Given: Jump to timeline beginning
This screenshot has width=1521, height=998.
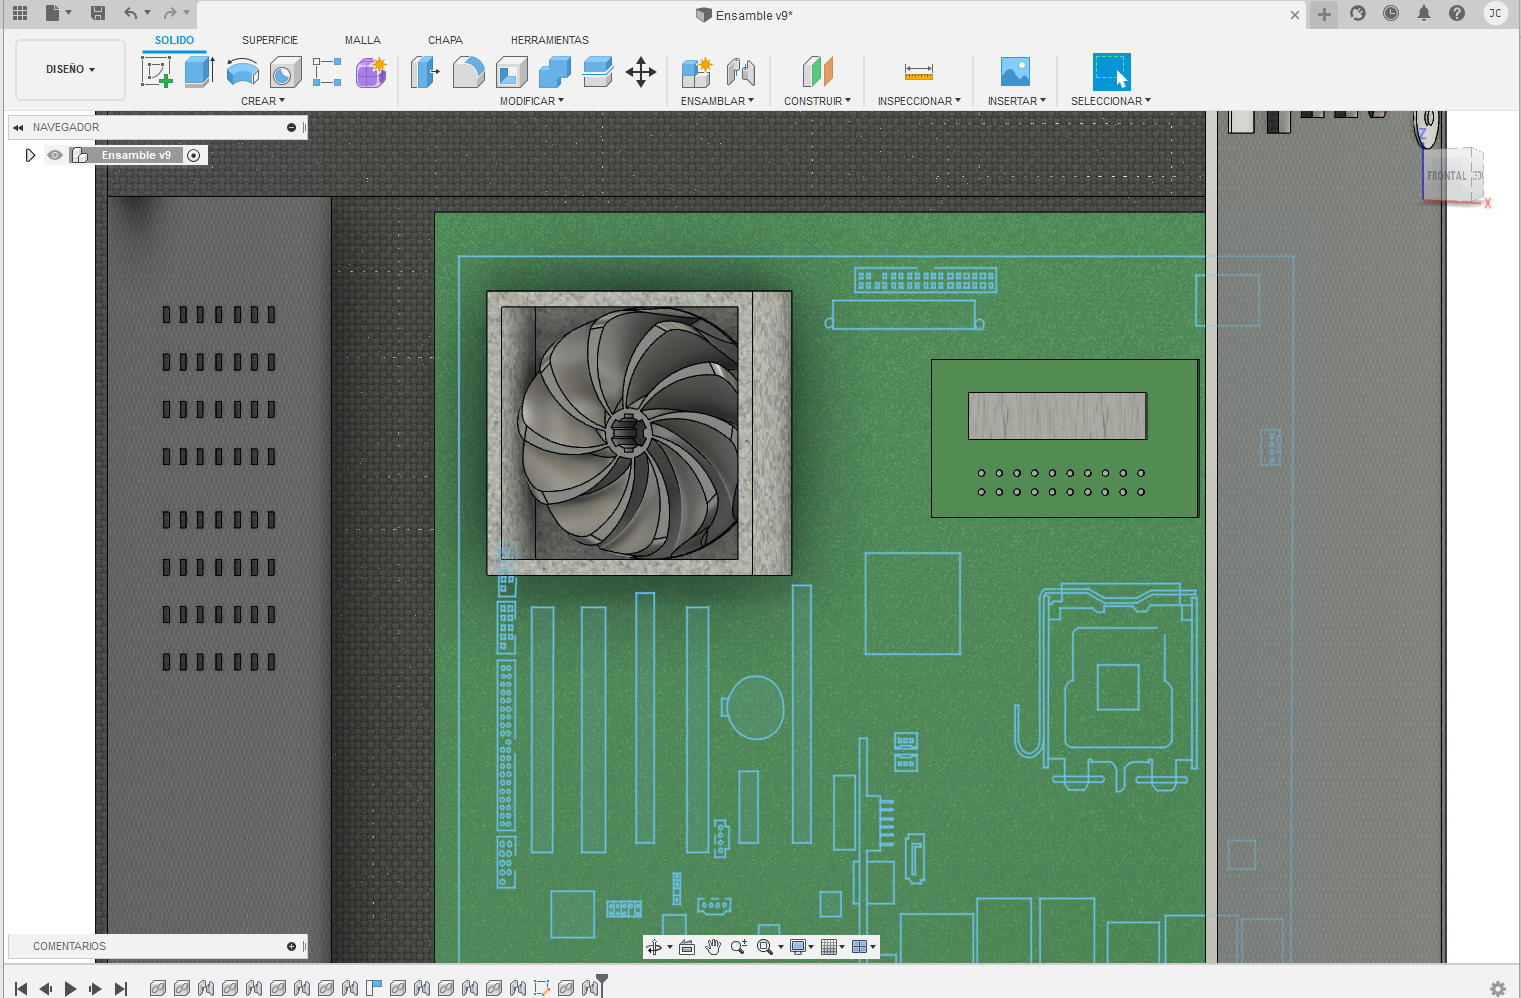Looking at the screenshot, I should pyautogui.click(x=20, y=988).
